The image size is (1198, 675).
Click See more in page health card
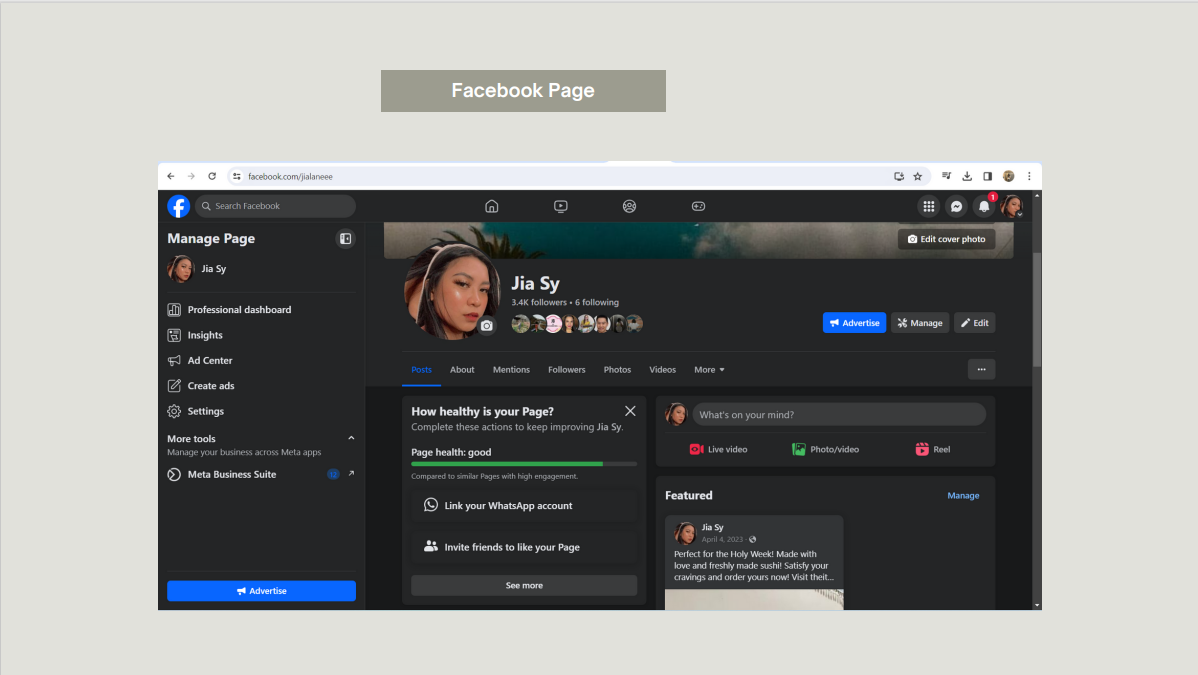click(523, 586)
